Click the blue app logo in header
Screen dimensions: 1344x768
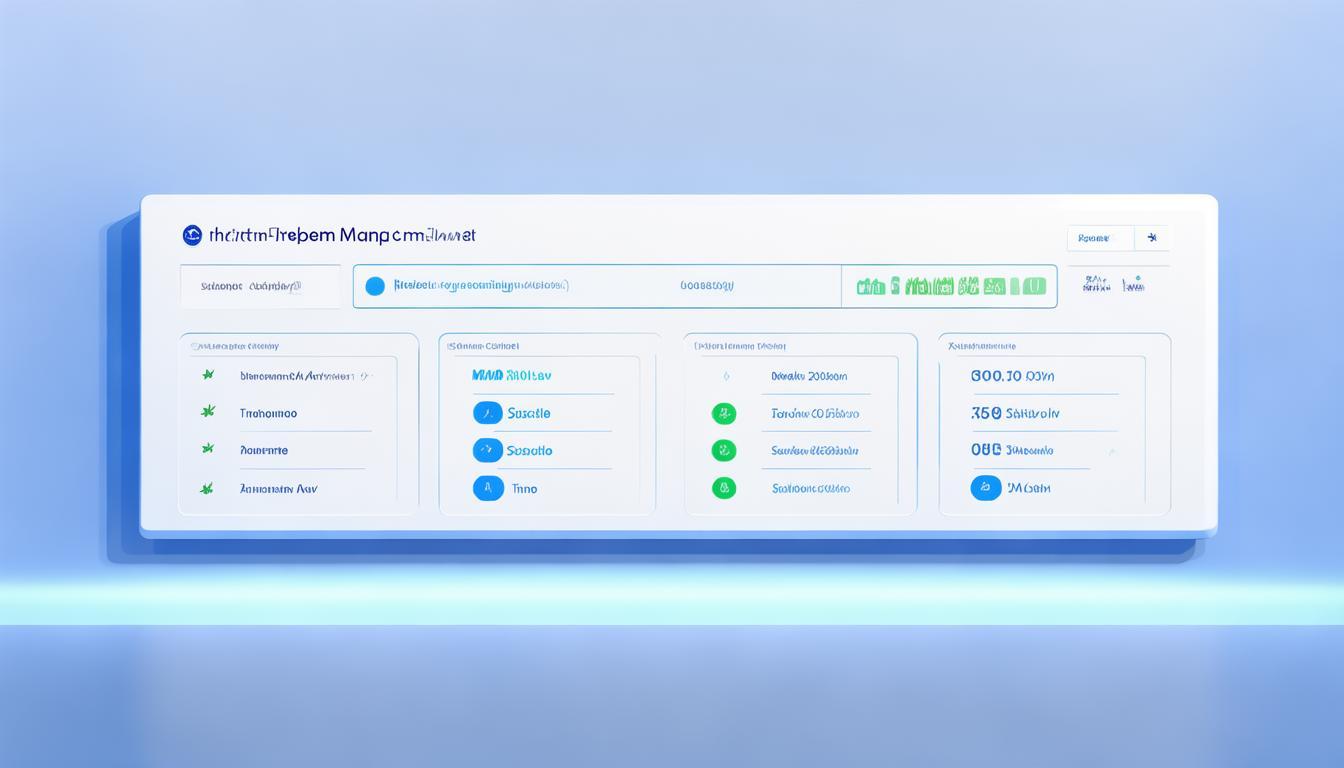[x=192, y=235]
